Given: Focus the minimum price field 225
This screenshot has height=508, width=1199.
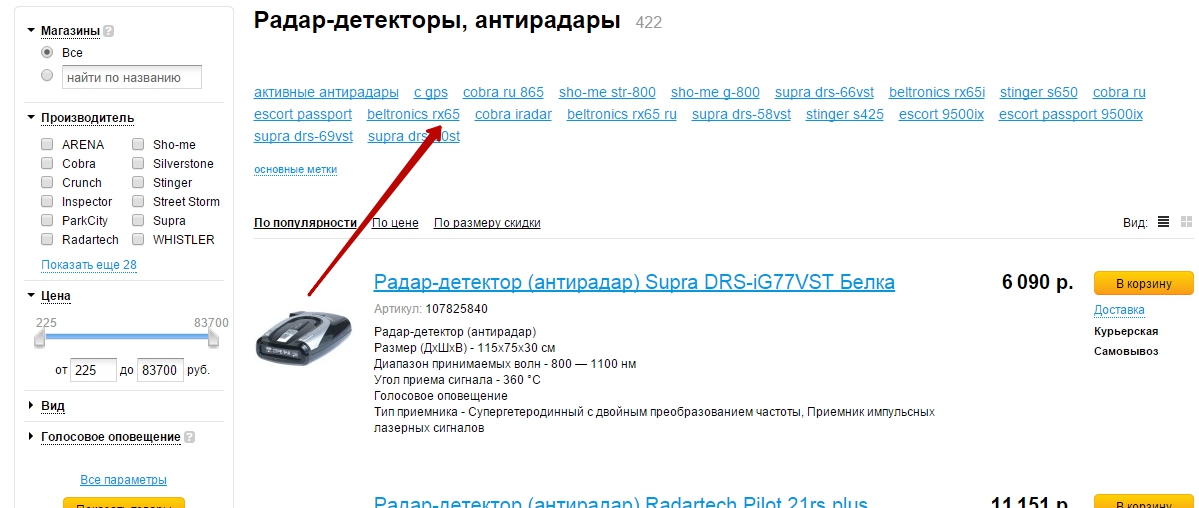Looking at the screenshot, I should coord(93,370).
